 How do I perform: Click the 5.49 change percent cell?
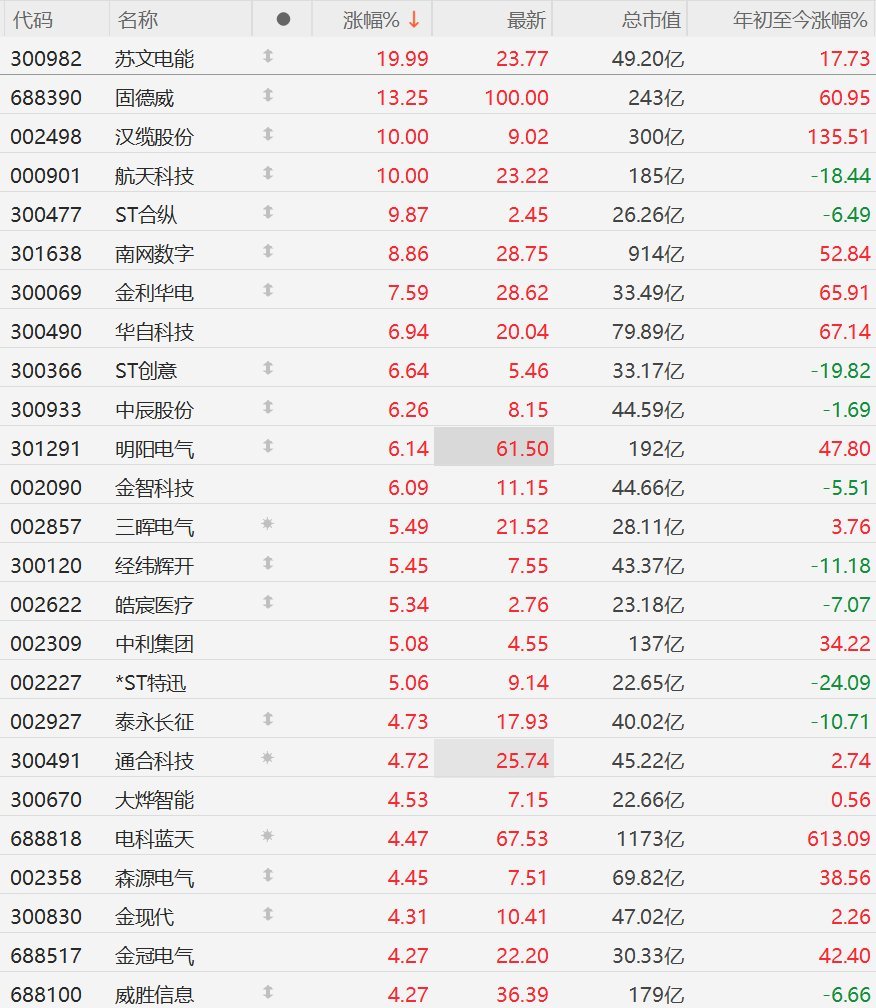pos(408,527)
